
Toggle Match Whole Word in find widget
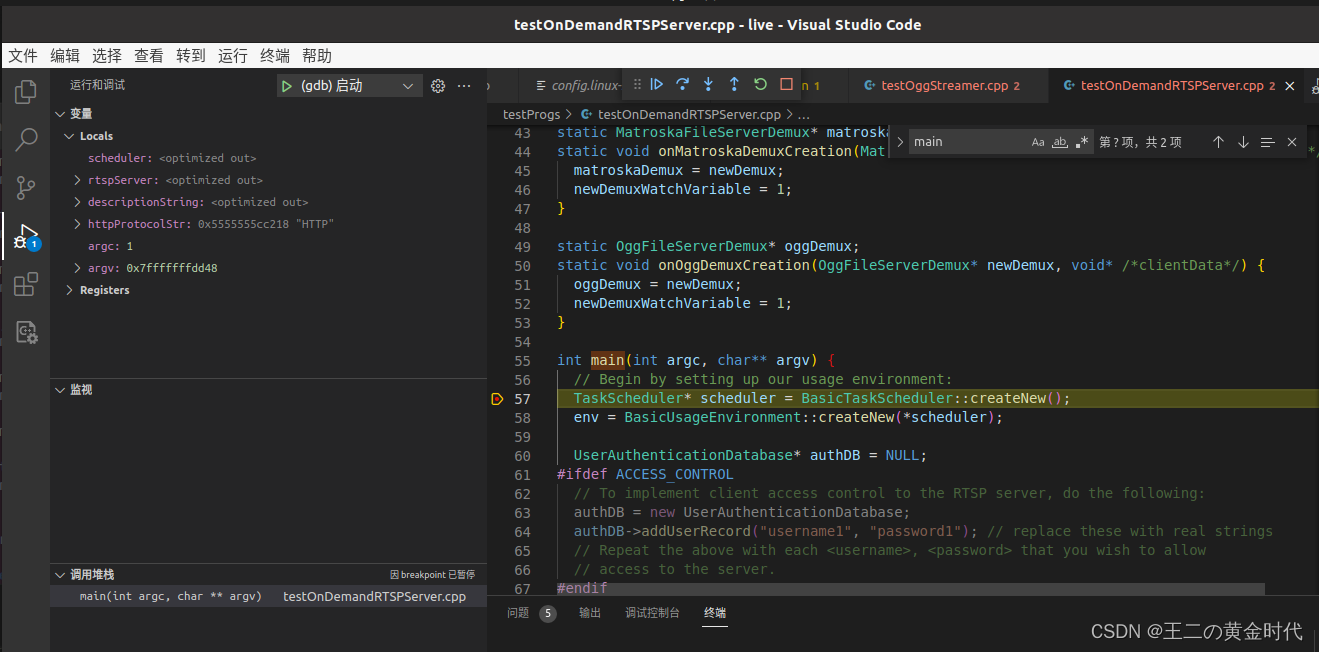point(1060,142)
